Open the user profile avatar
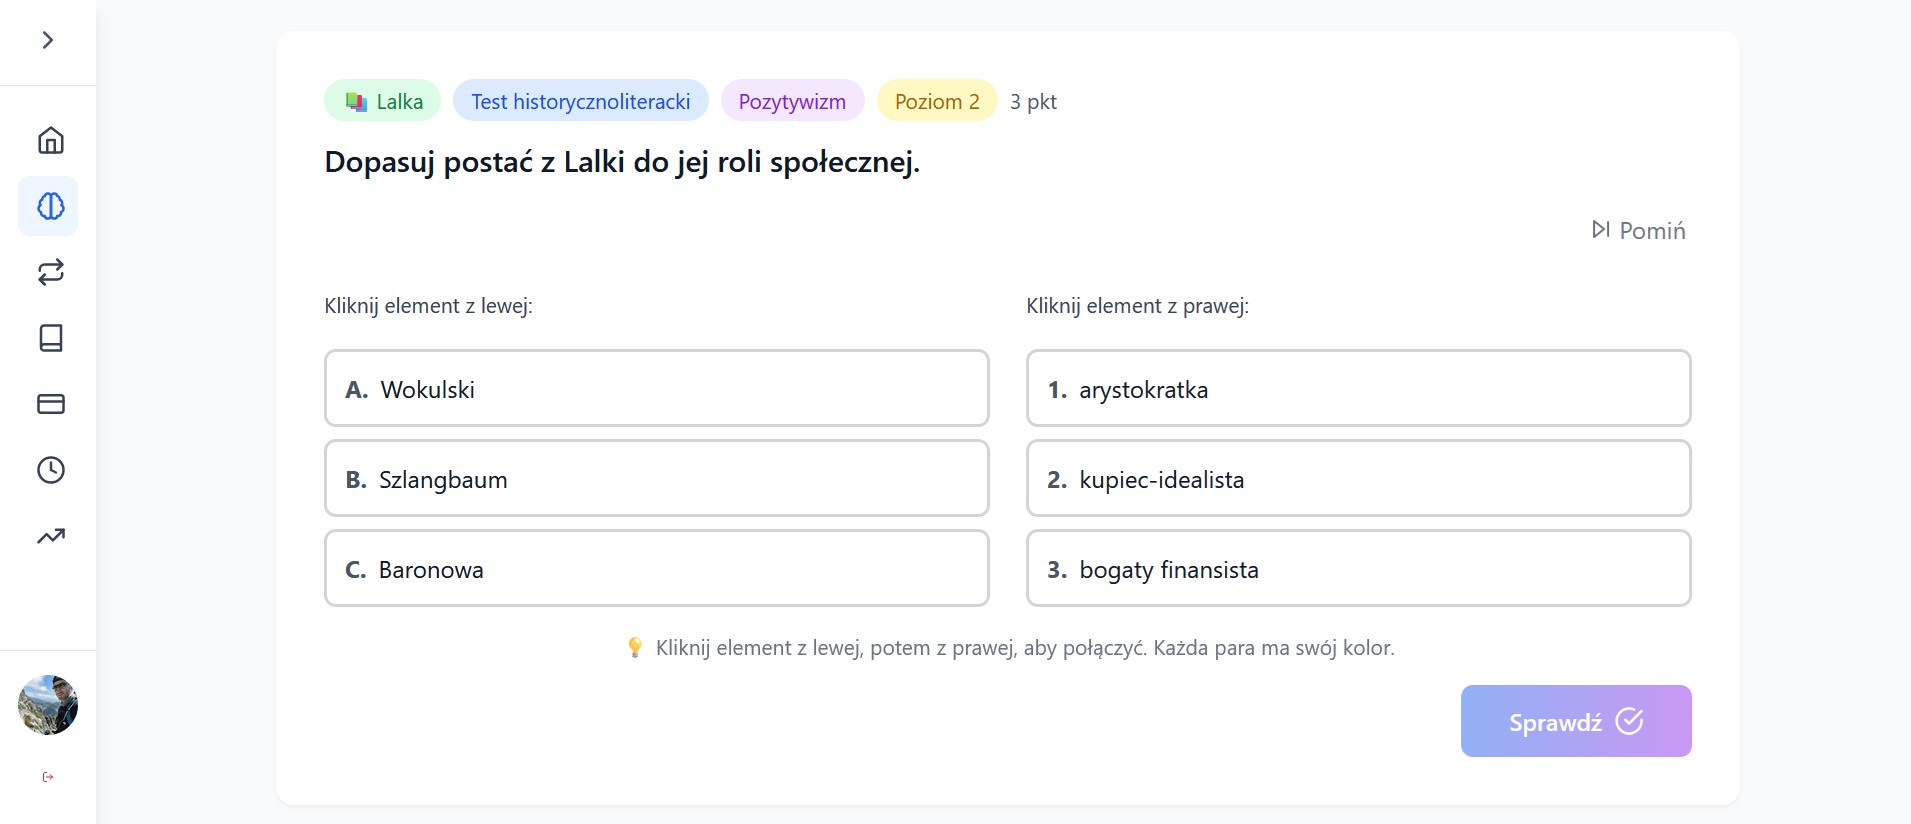 pos(48,705)
